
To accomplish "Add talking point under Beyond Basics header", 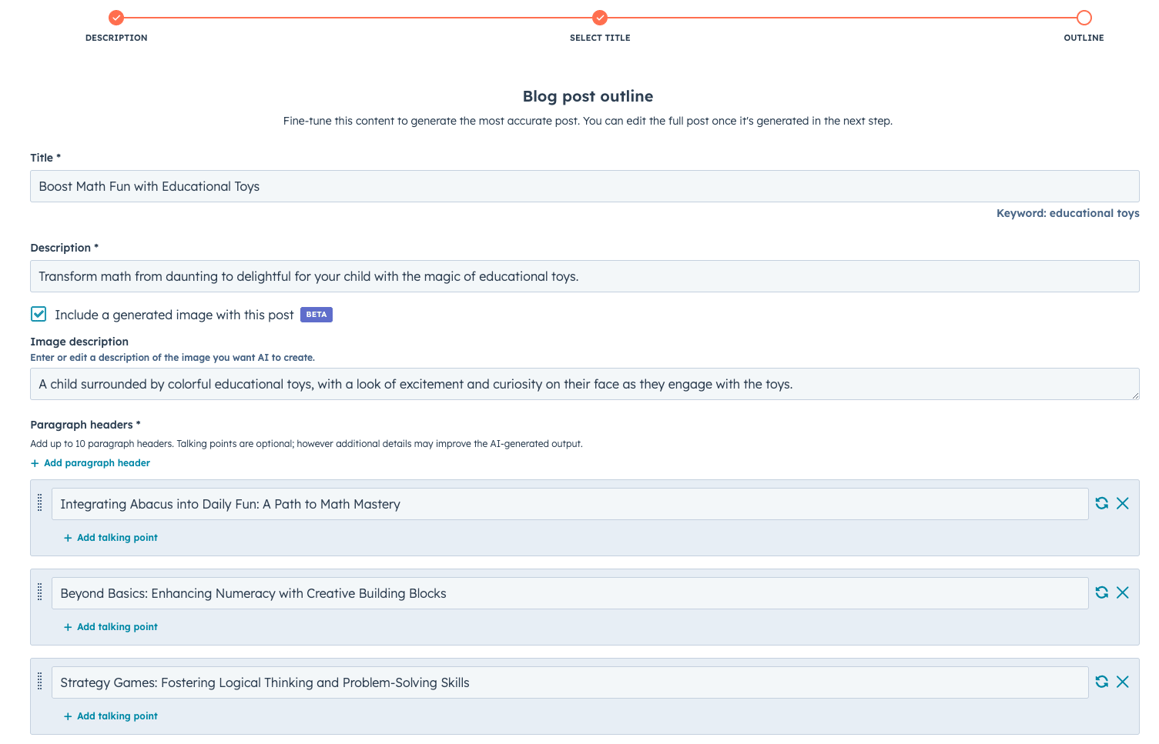I will (110, 627).
